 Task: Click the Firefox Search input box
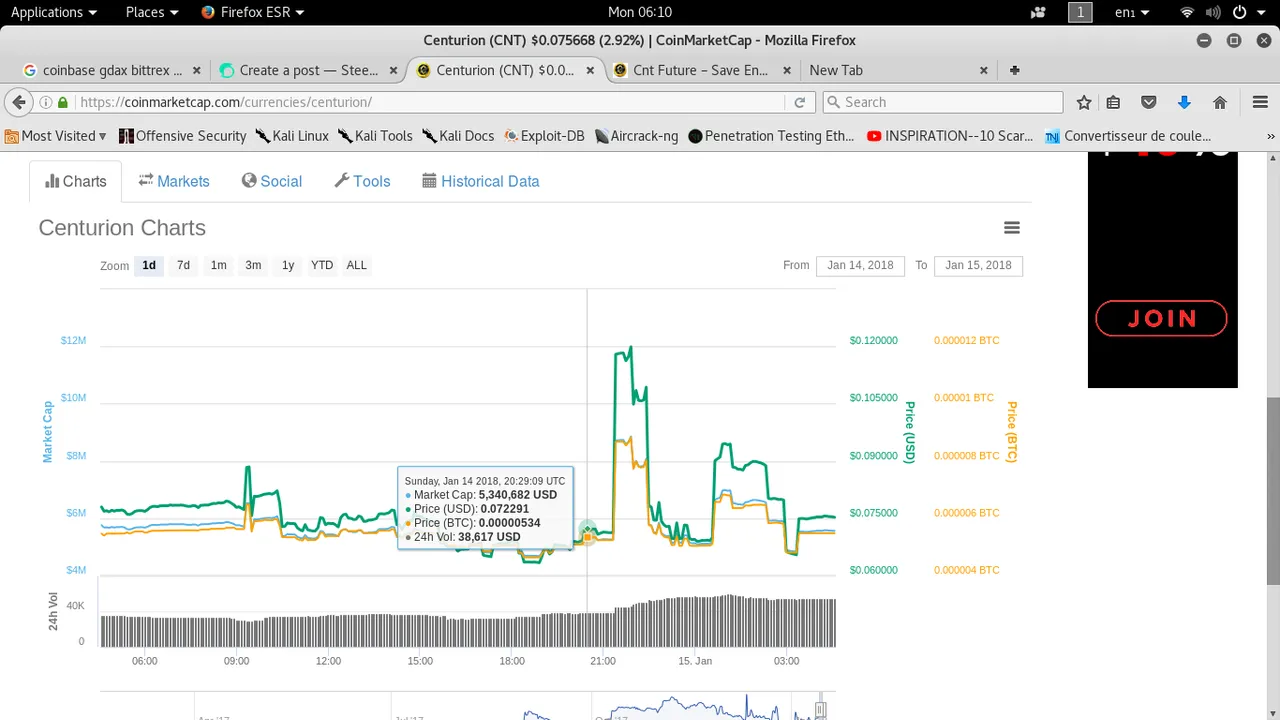[x=943, y=102]
